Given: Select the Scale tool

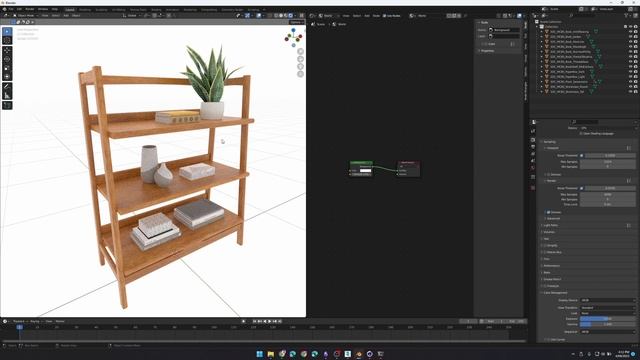Looking at the screenshot, I should click(7, 68).
